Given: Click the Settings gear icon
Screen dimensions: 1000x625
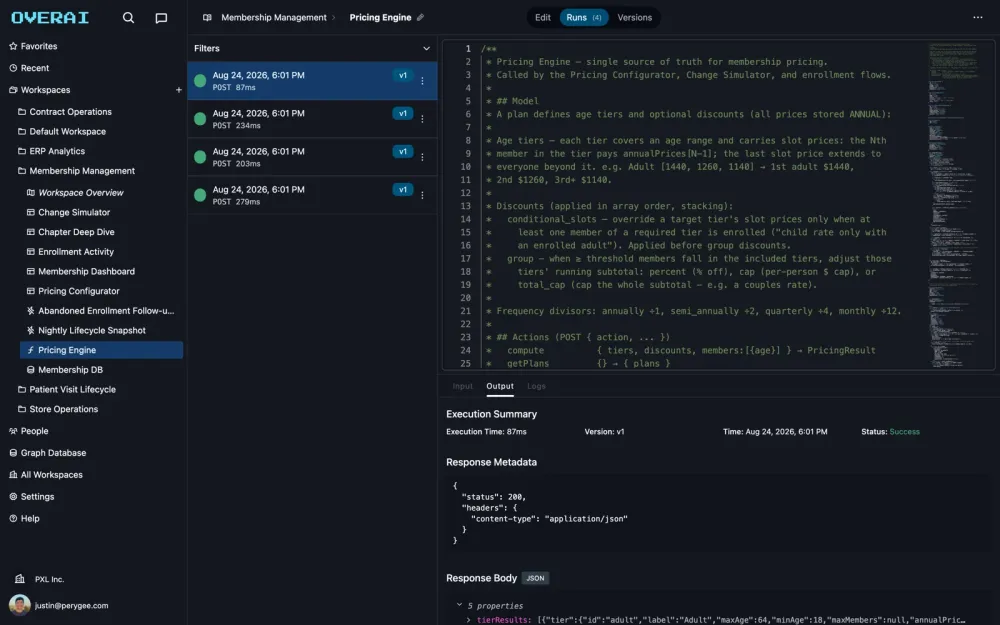Looking at the screenshot, I should tap(13, 496).
